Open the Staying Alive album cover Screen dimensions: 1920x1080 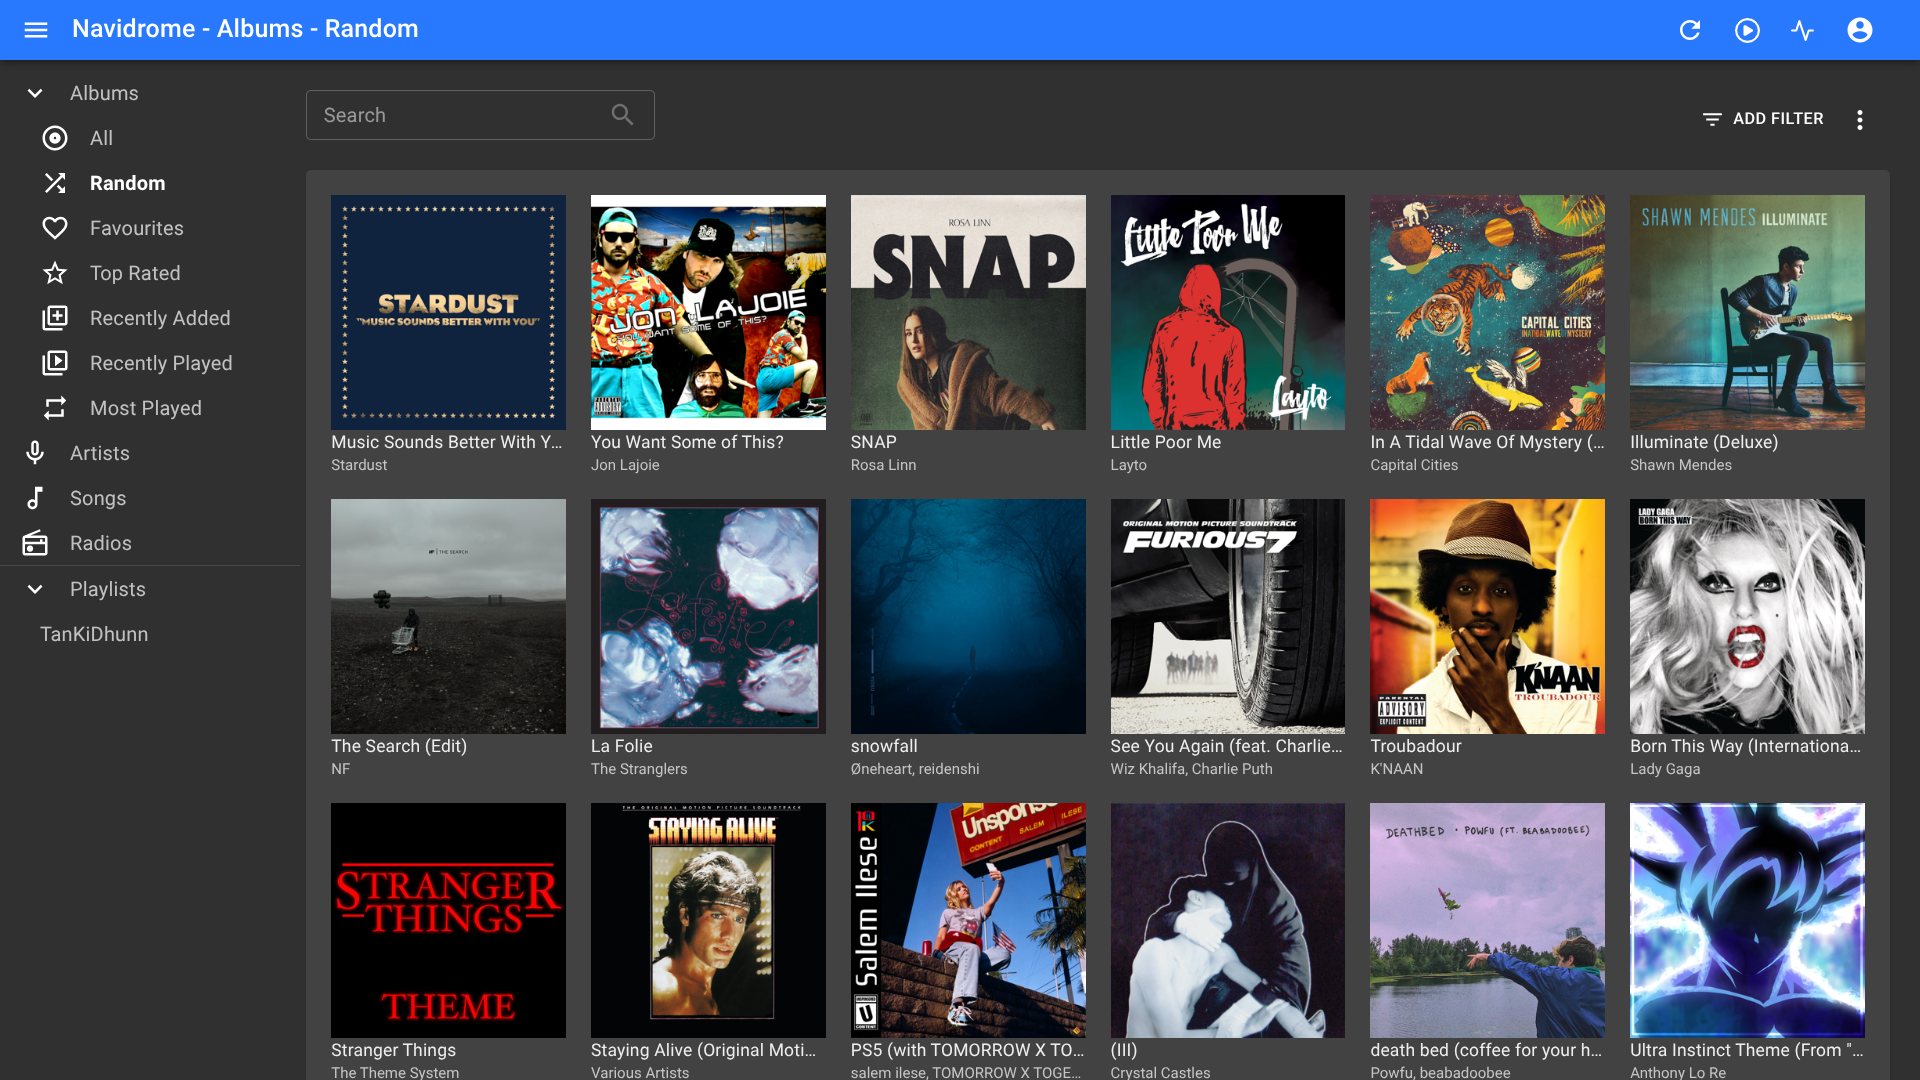708,920
